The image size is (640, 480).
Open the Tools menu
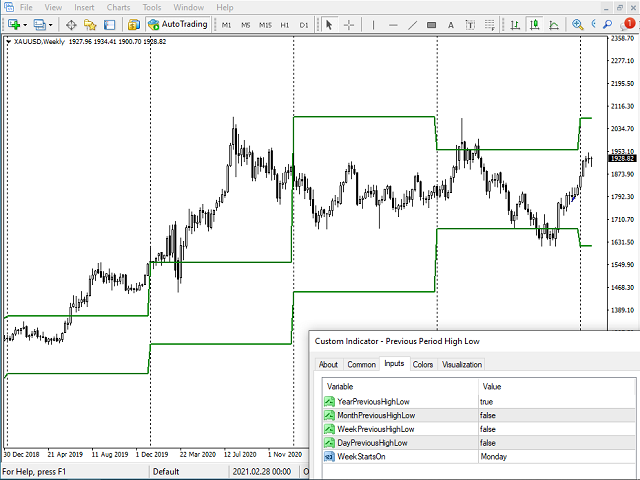pos(152,7)
